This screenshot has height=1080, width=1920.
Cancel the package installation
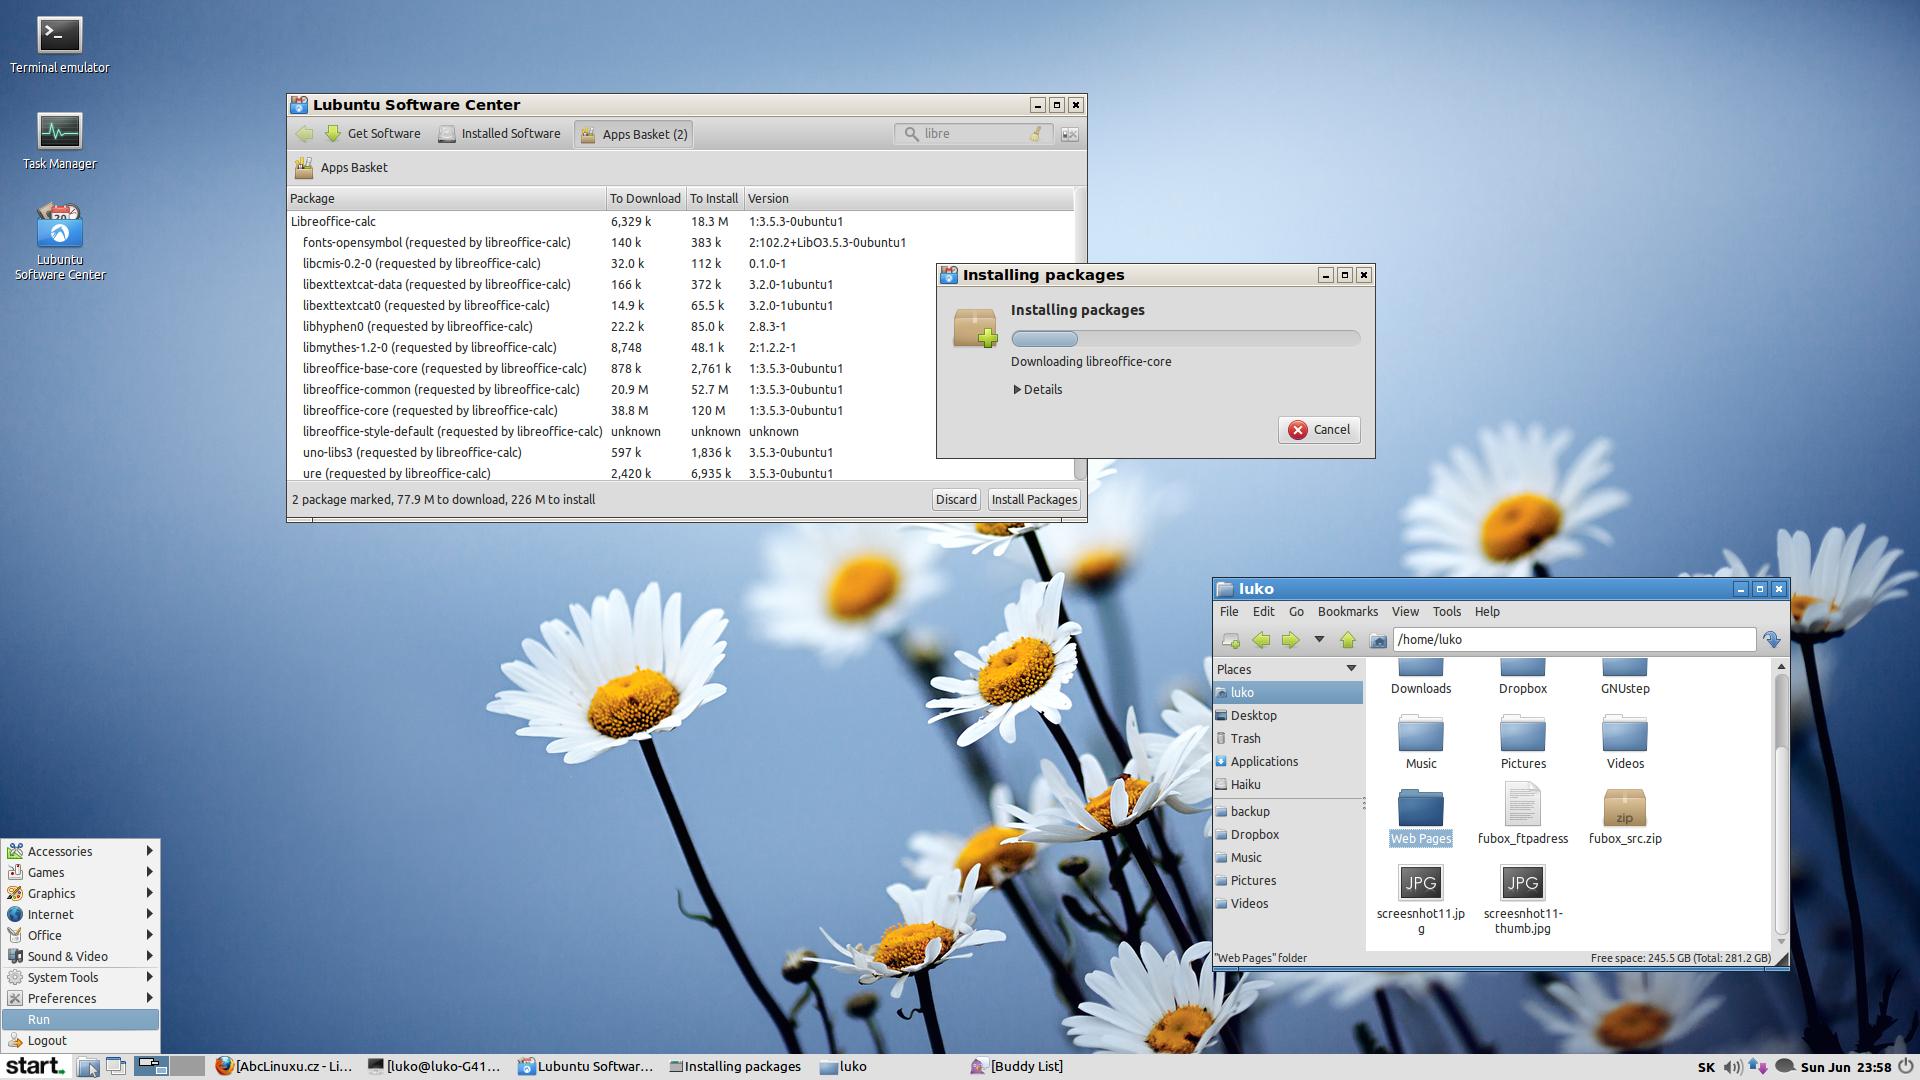(x=1319, y=430)
